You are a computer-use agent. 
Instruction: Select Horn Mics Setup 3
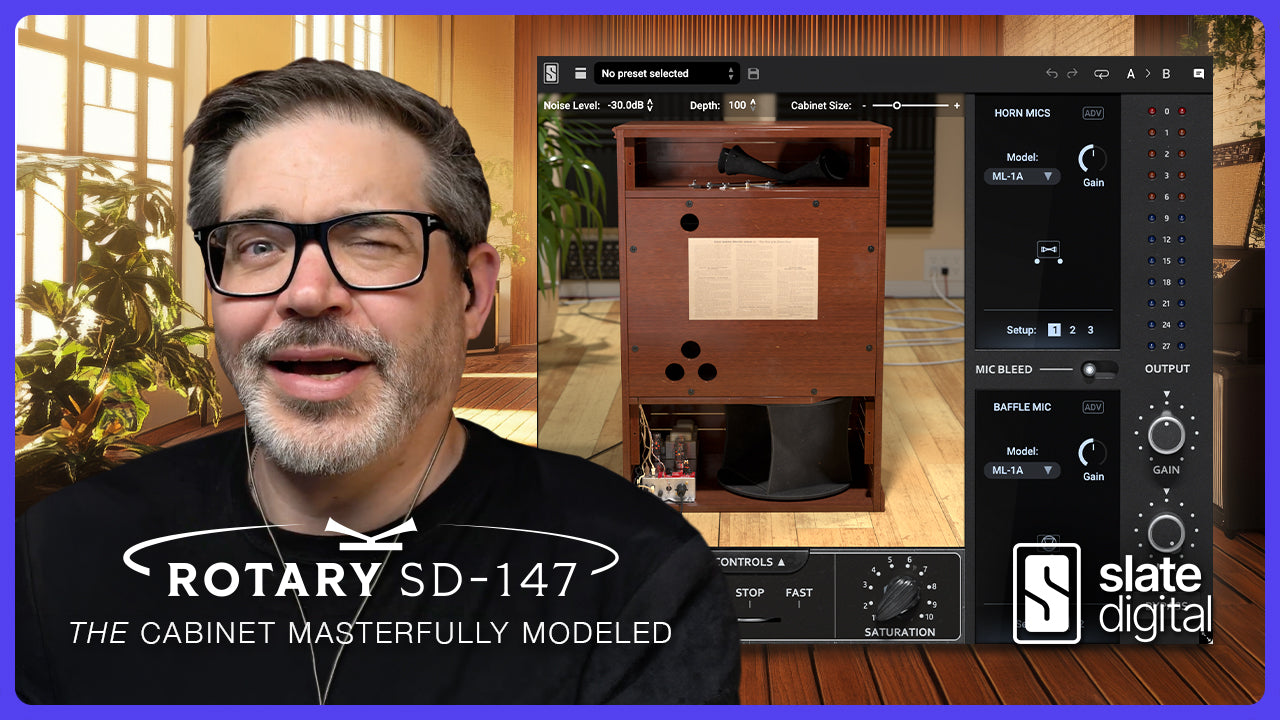[1090, 330]
